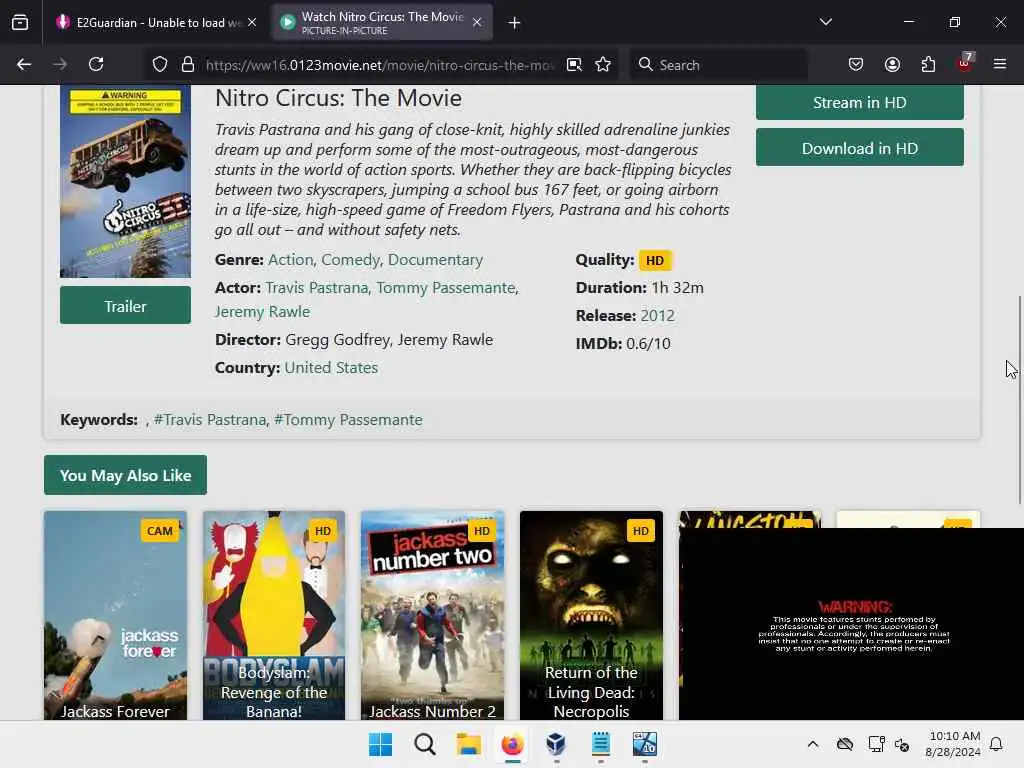Click #Travis Pastrana keyword

[210, 420]
